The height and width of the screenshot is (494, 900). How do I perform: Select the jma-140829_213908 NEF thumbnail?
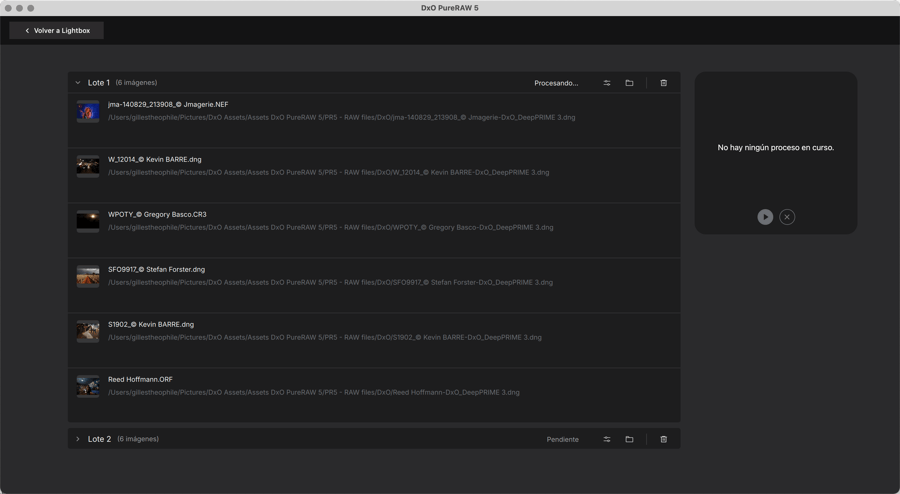pos(88,111)
